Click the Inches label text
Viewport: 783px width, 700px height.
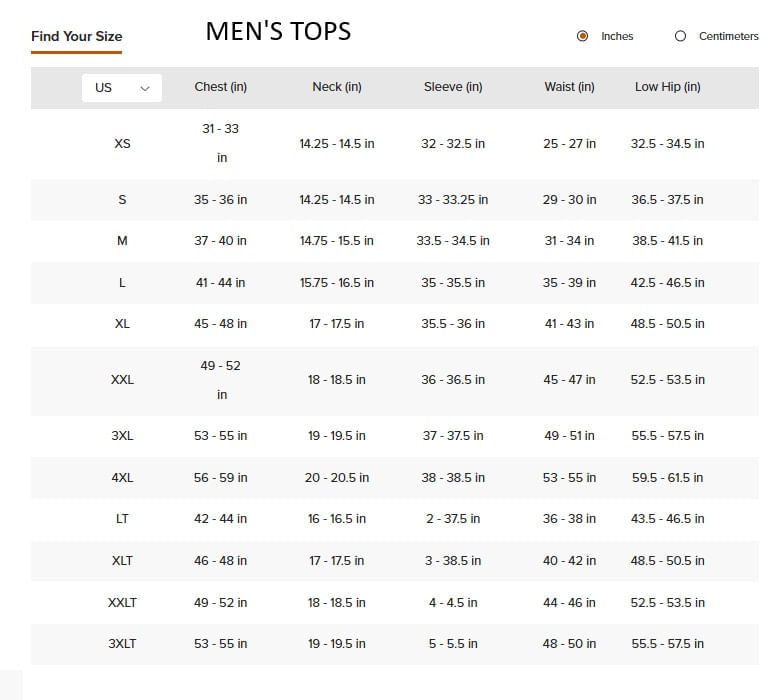tap(617, 36)
